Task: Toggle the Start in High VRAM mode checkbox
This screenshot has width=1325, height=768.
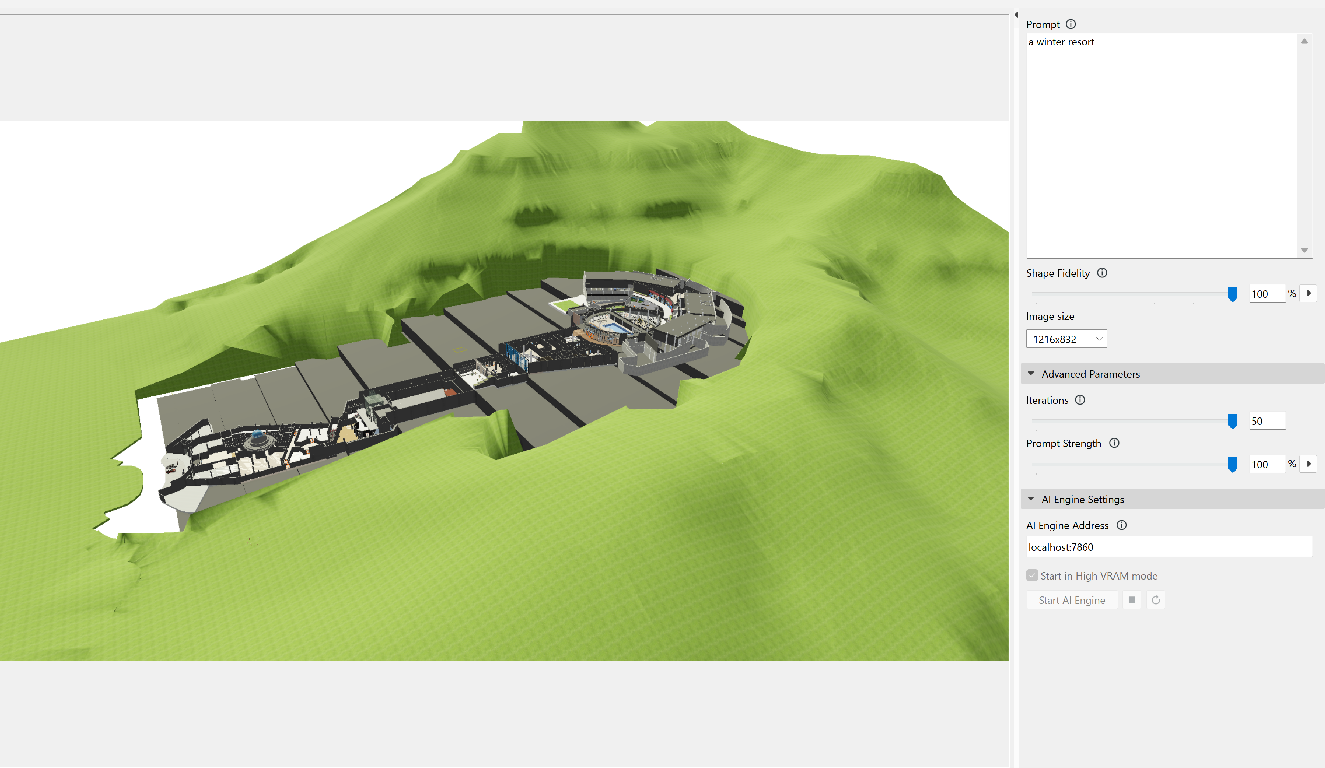Action: (x=1032, y=576)
